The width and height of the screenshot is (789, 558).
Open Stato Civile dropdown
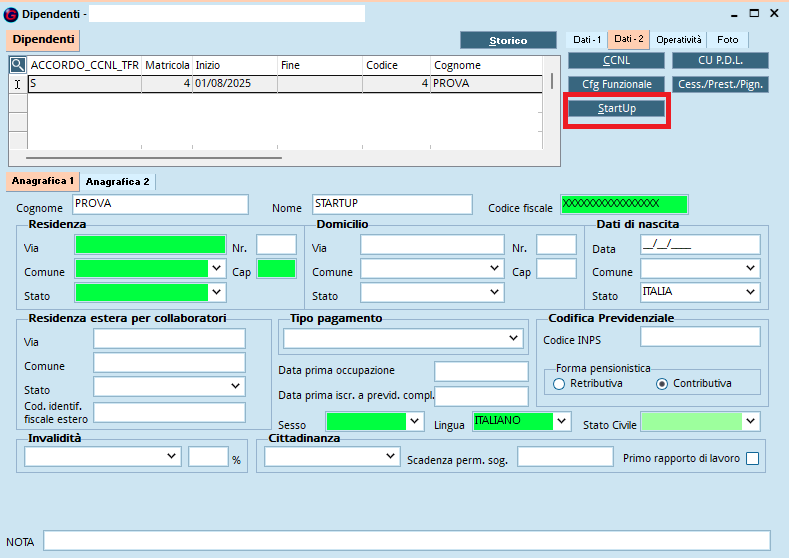[750, 421]
